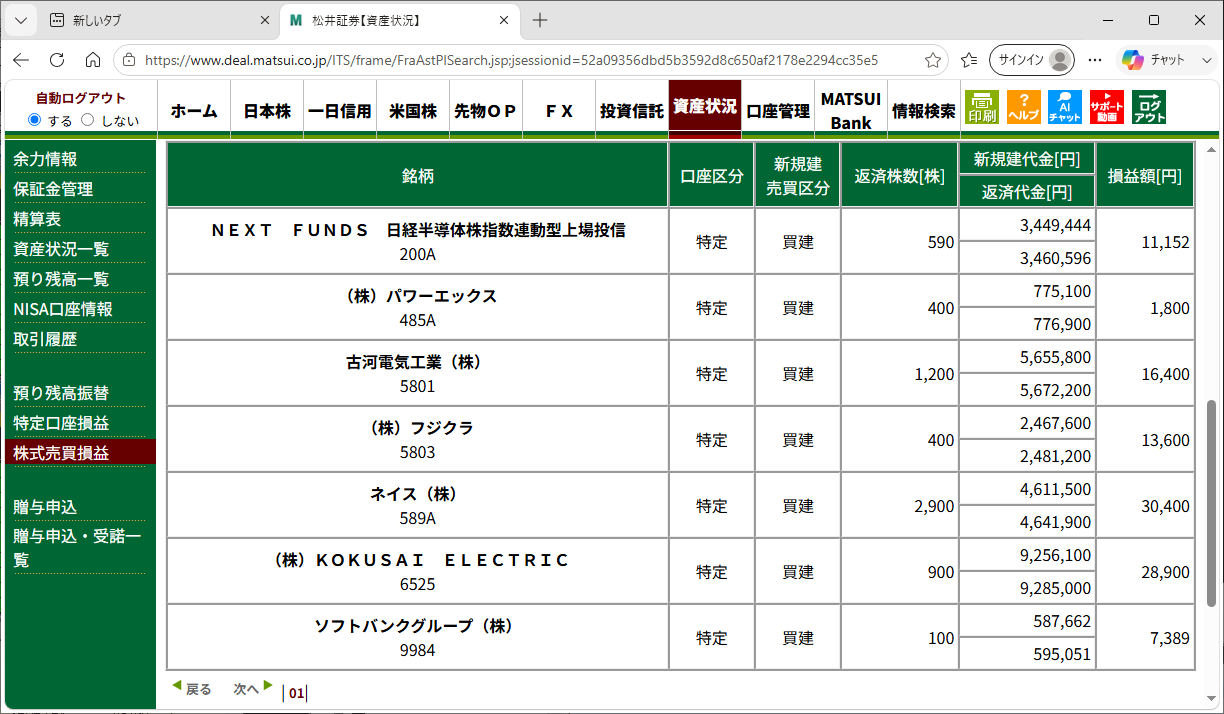
Task: Click the browser home icon
Action: point(93,60)
